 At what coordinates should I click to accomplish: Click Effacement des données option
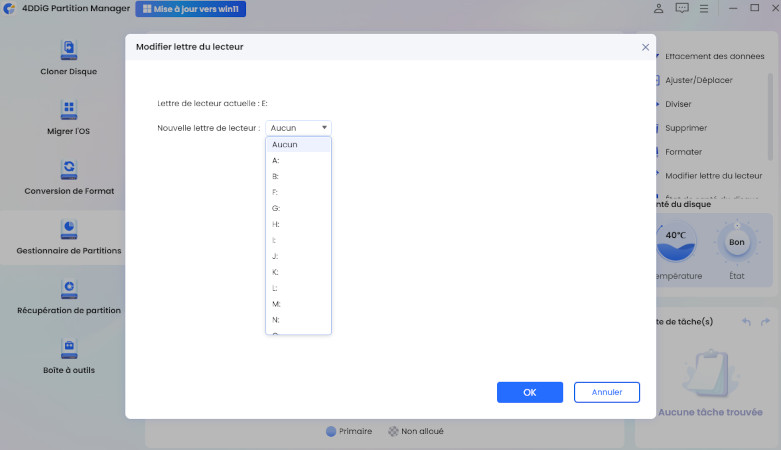(714, 56)
